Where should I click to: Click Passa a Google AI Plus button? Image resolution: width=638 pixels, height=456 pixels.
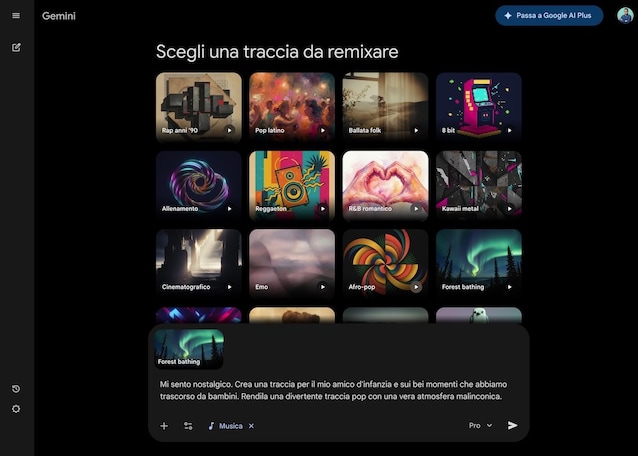pyautogui.click(x=549, y=16)
